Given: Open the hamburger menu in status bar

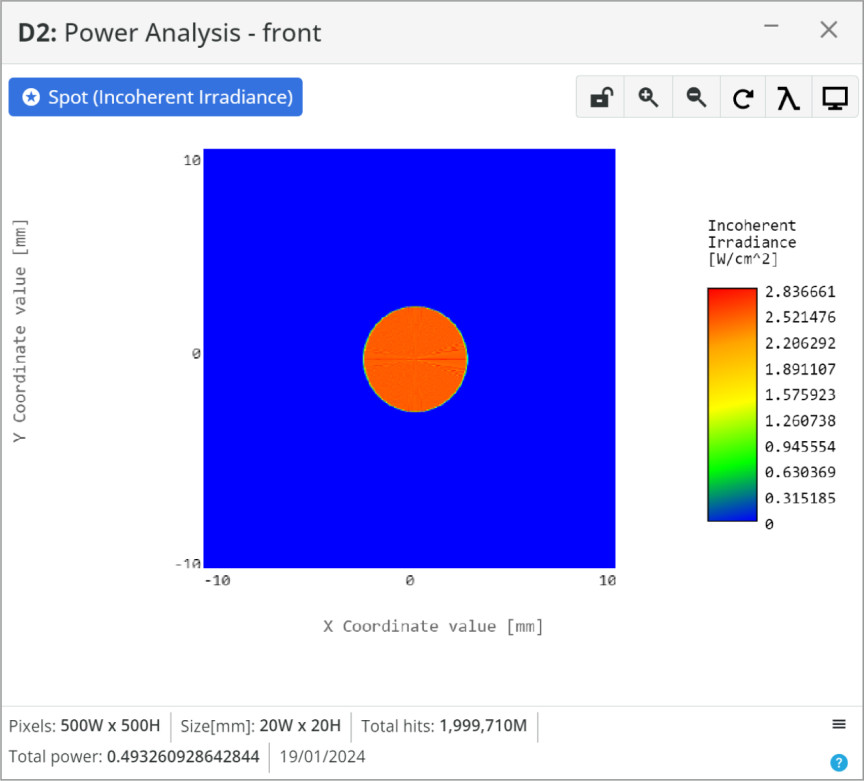Looking at the screenshot, I should pyautogui.click(x=839, y=724).
